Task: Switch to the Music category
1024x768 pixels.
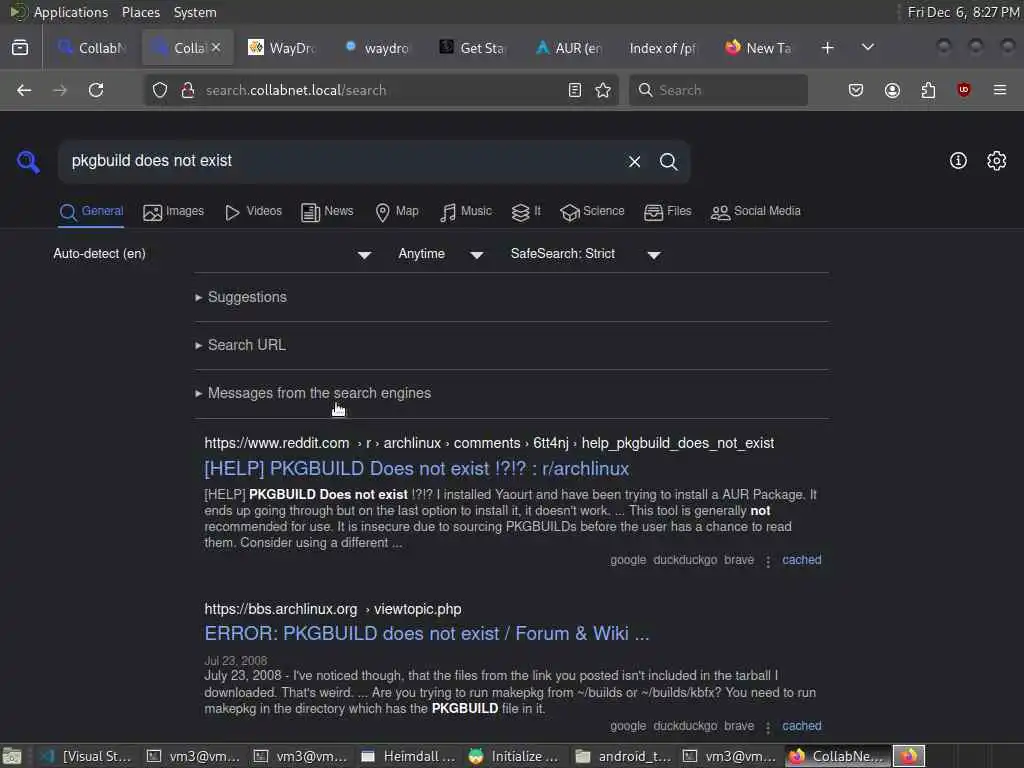Action: coord(466,212)
